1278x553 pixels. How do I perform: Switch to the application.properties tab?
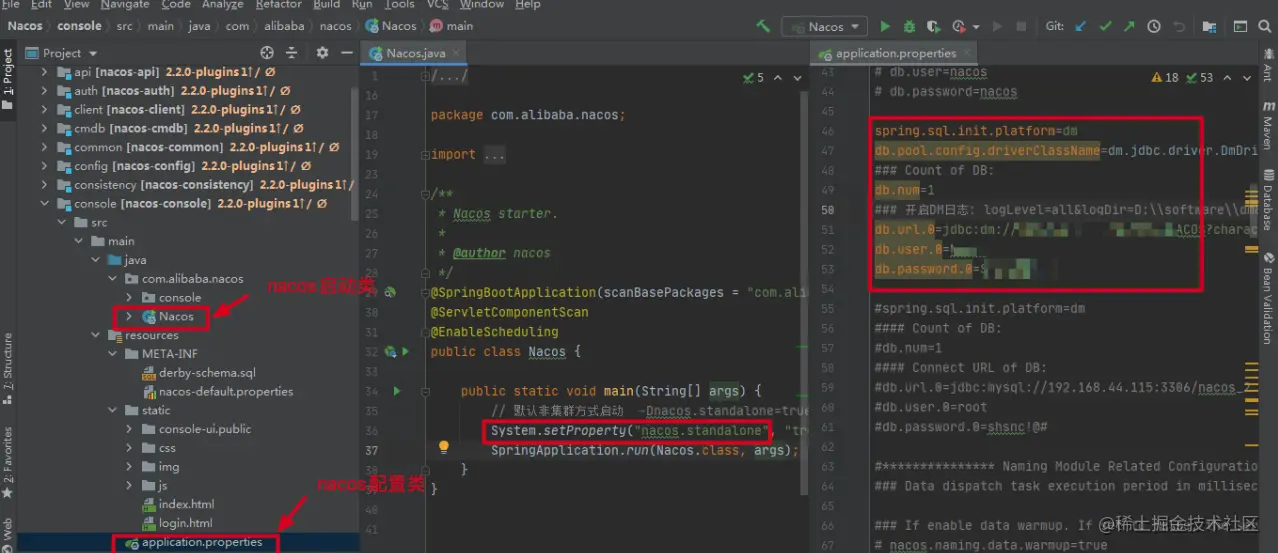(x=895, y=54)
